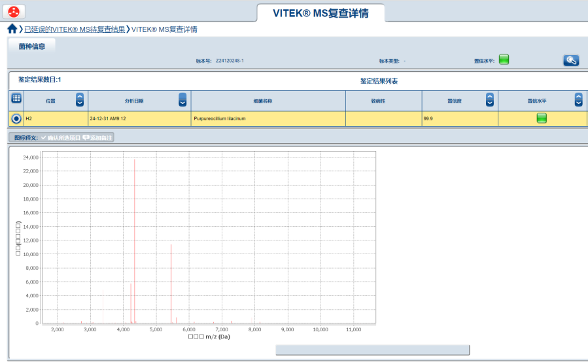Click the red bioMérieux logo icon

[x=14, y=12]
